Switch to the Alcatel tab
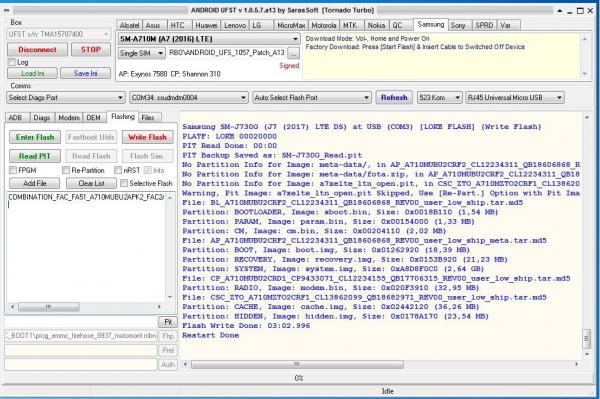The height and width of the screenshot is (399, 600). click(129, 25)
